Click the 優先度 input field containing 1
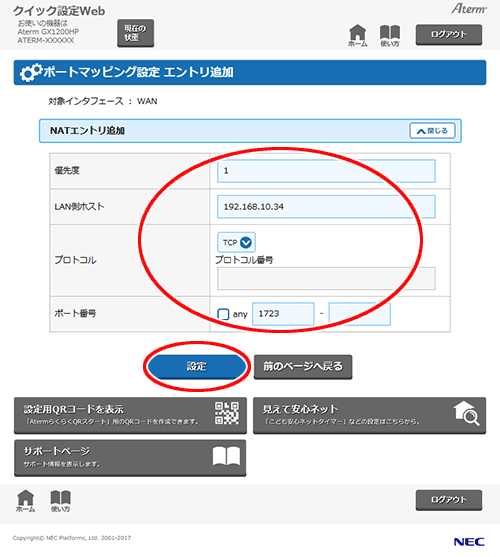Screen dimensions: 500x557 click(x=326, y=171)
